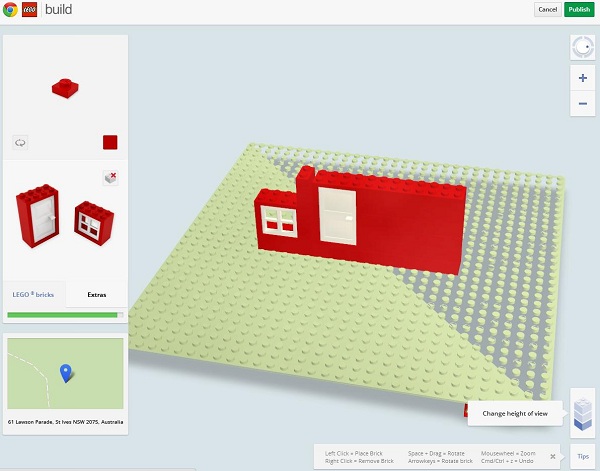Select the delete brick eraser tool
The image size is (600, 471).
click(x=111, y=177)
